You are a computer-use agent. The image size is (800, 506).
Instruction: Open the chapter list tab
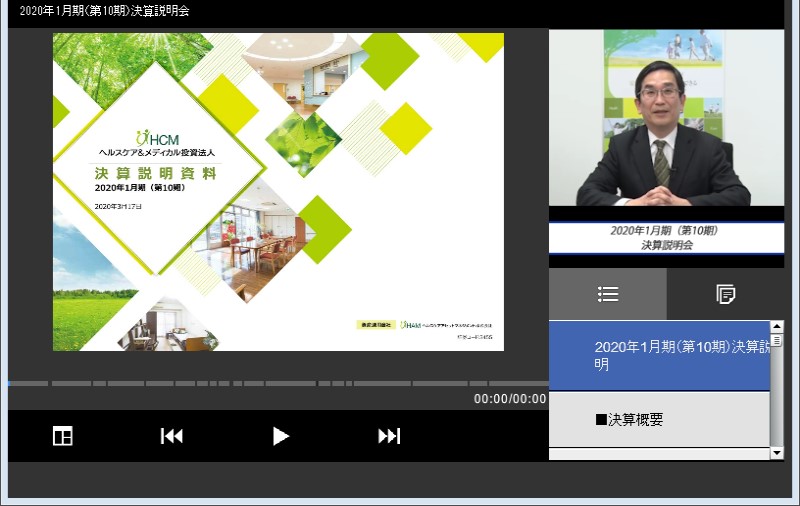pyautogui.click(x=608, y=294)
